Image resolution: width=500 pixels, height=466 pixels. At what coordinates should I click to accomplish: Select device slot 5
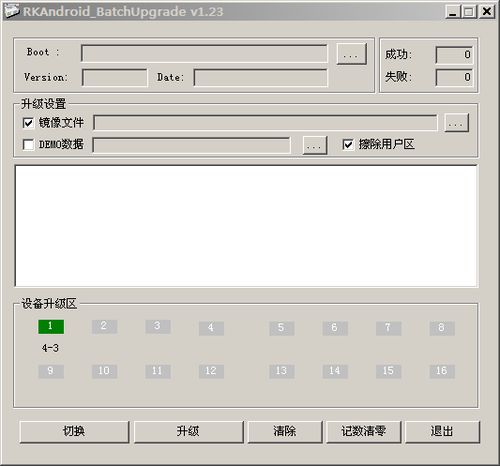tap(282, 328)
